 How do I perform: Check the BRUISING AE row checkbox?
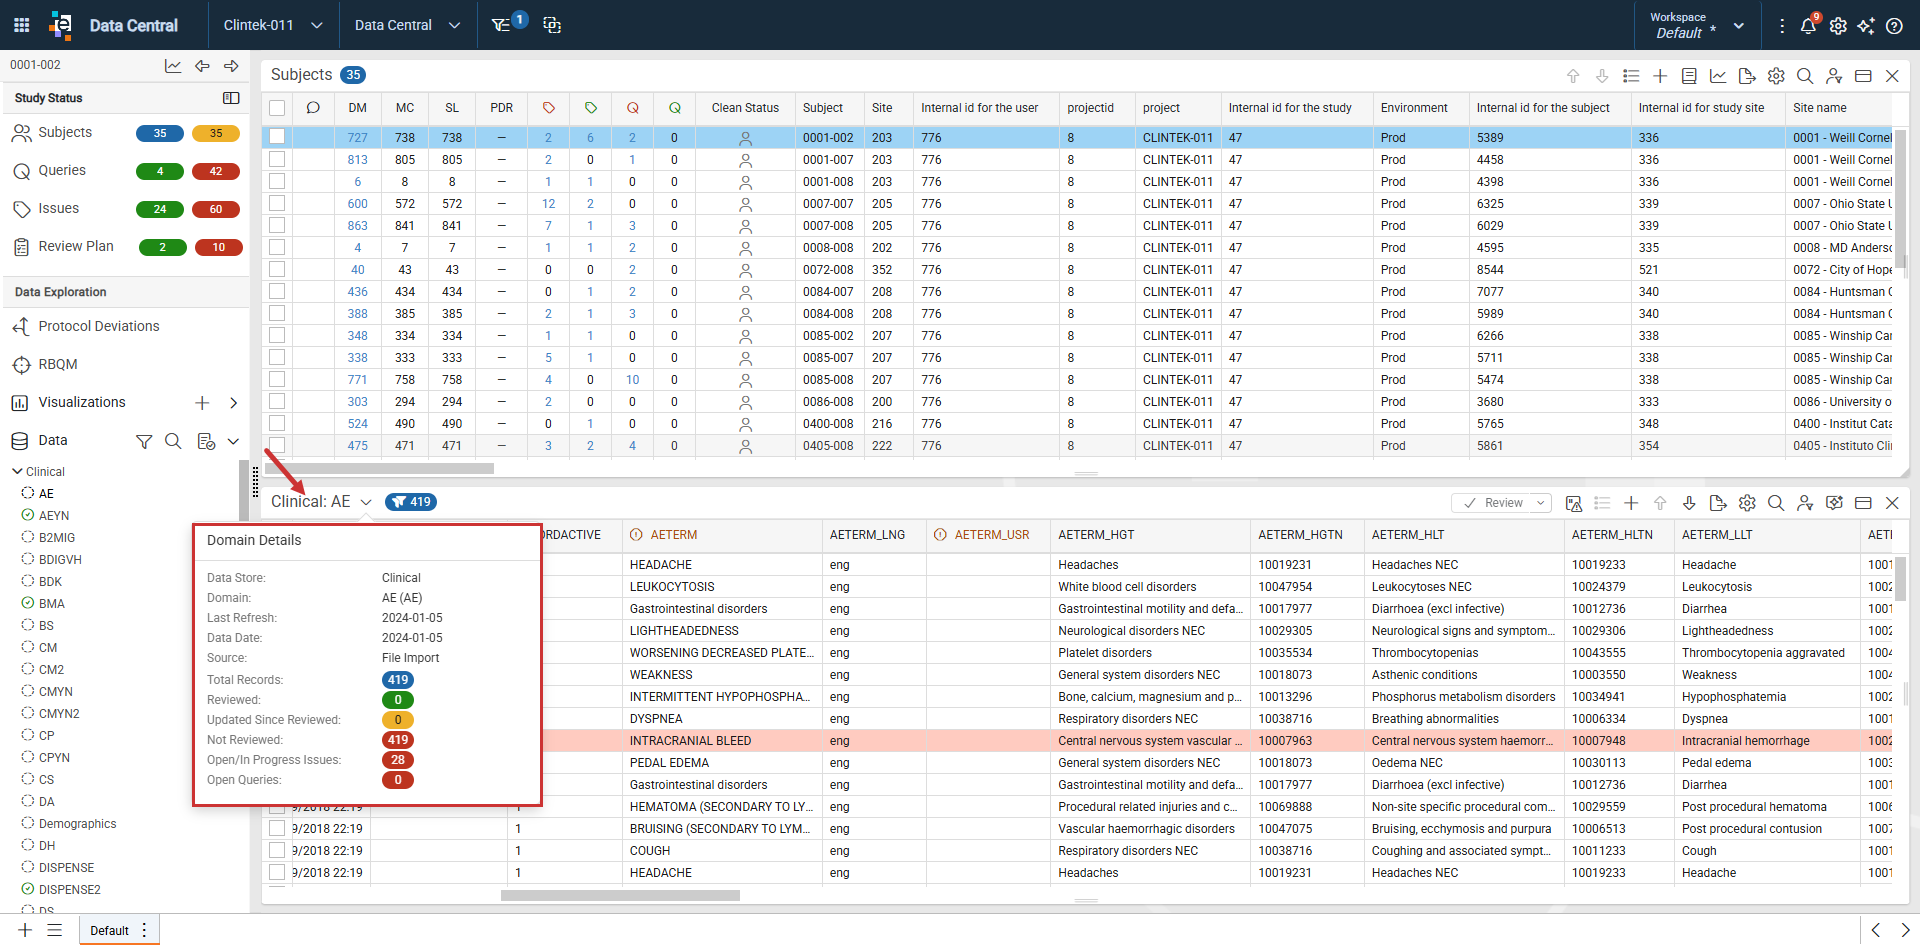[277, 829]
